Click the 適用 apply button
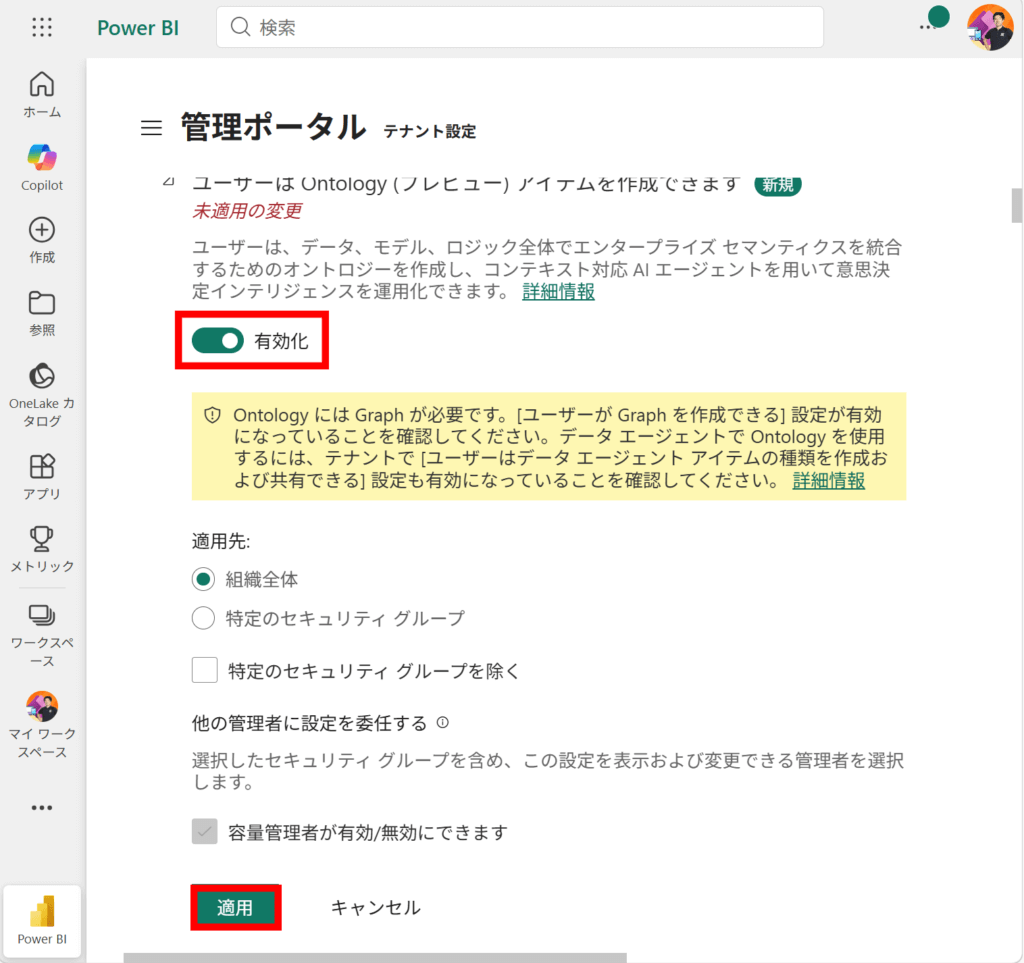The image size is (1024, 963). click(235, 907)
